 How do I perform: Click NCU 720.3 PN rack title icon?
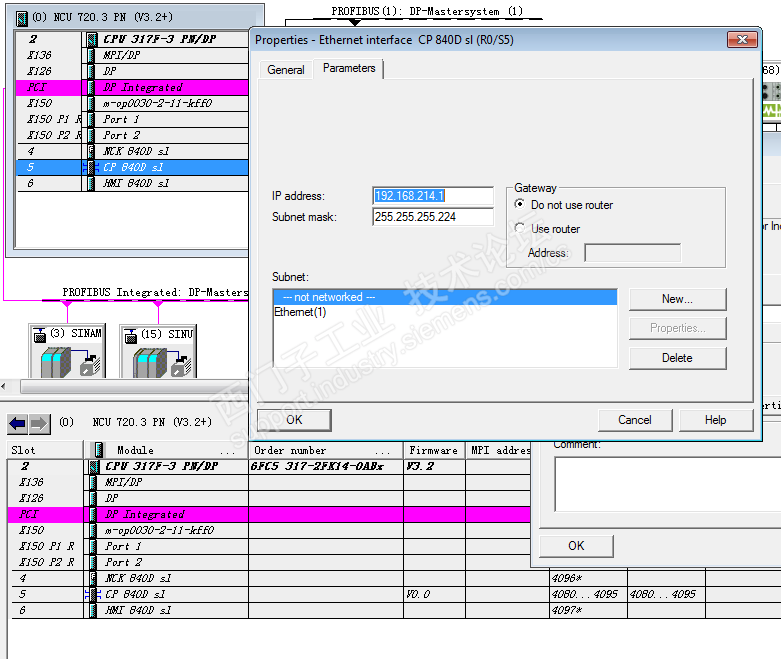[x=21, y=18]
